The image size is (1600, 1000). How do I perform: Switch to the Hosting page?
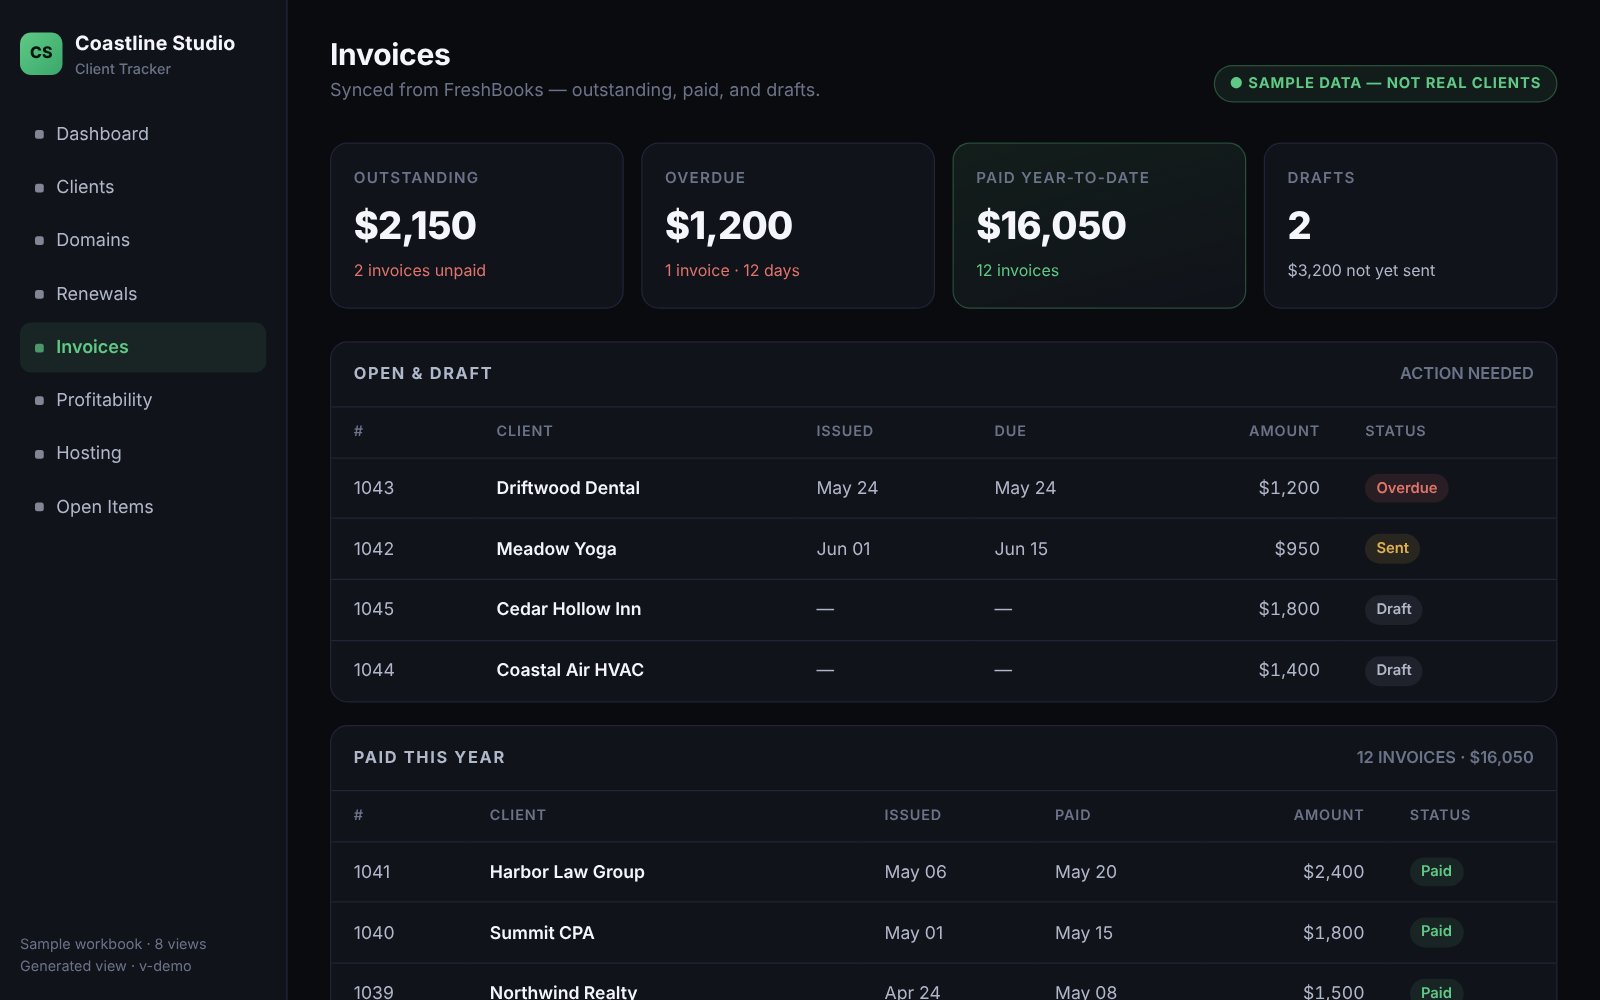click(x=143, y=453)
